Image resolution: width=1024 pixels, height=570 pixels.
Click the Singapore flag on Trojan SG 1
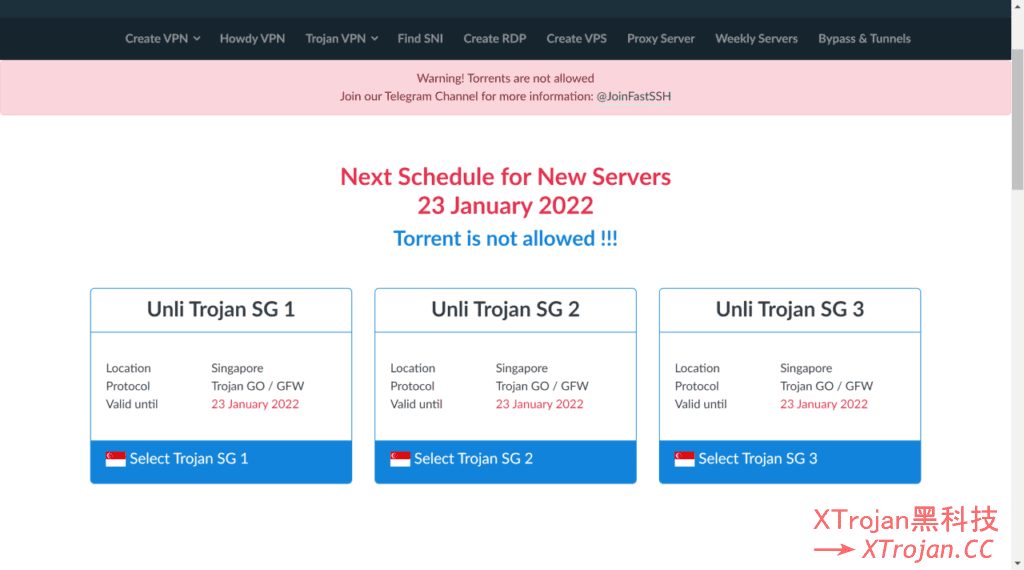pos(116,459)
